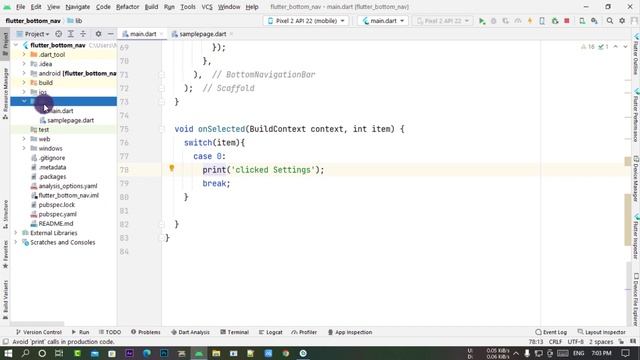Expand the .idea folder
Viewport: 640px width, 360px height.
pyautogui.click(x=24, y=64)
